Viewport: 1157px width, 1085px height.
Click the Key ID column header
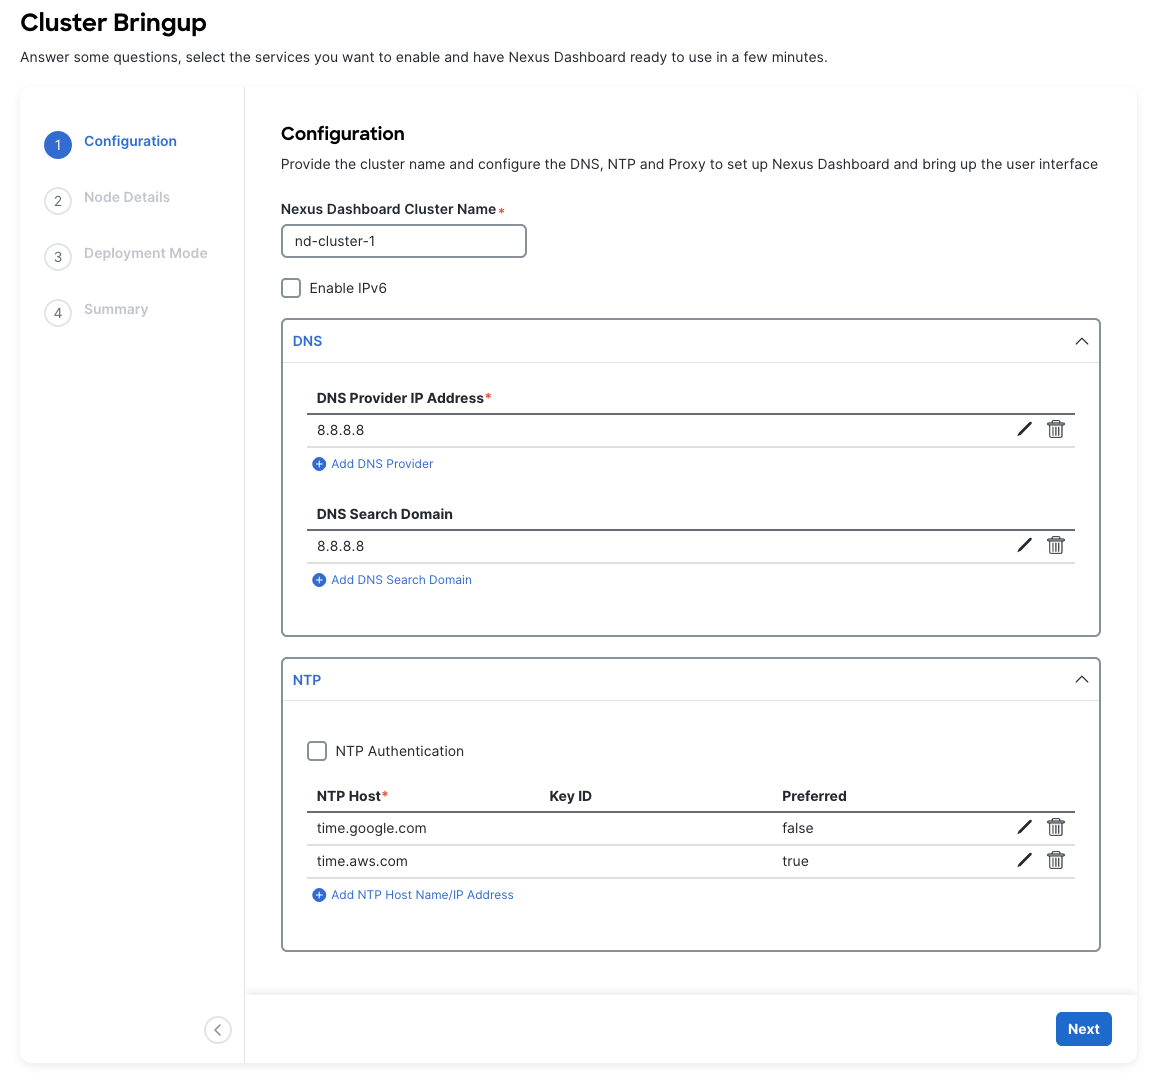pos(570,796)
